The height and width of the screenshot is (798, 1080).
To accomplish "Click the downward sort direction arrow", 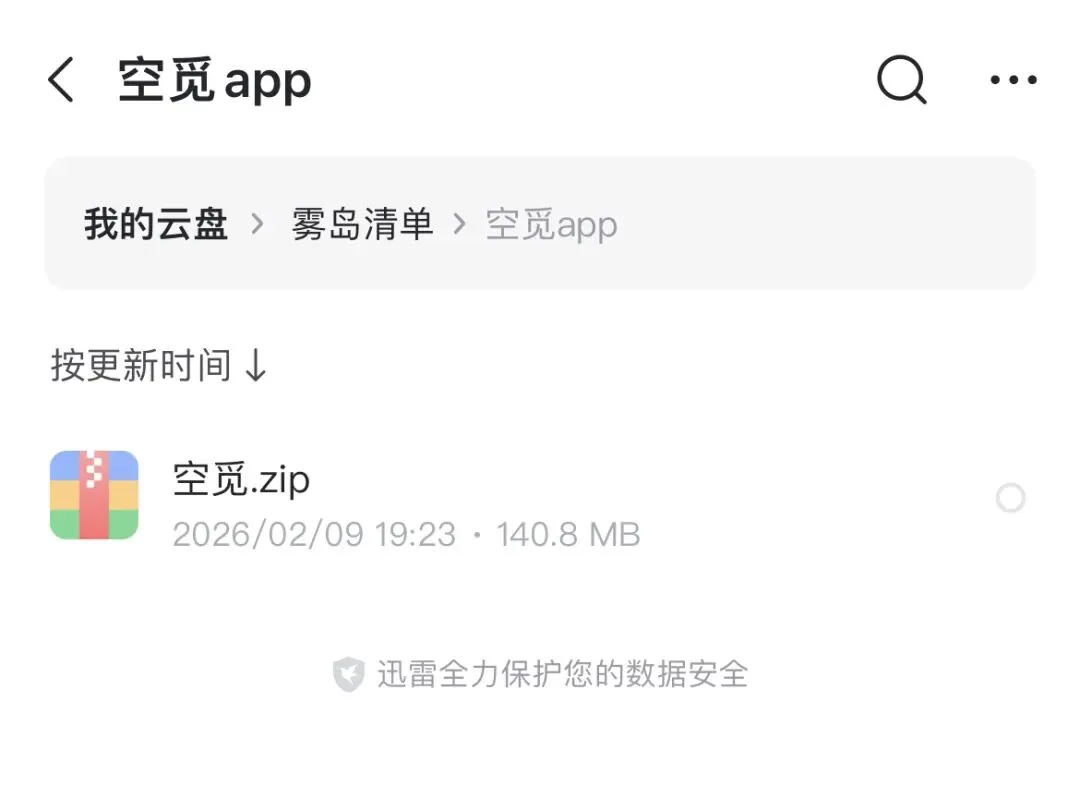I will [256, 365].
